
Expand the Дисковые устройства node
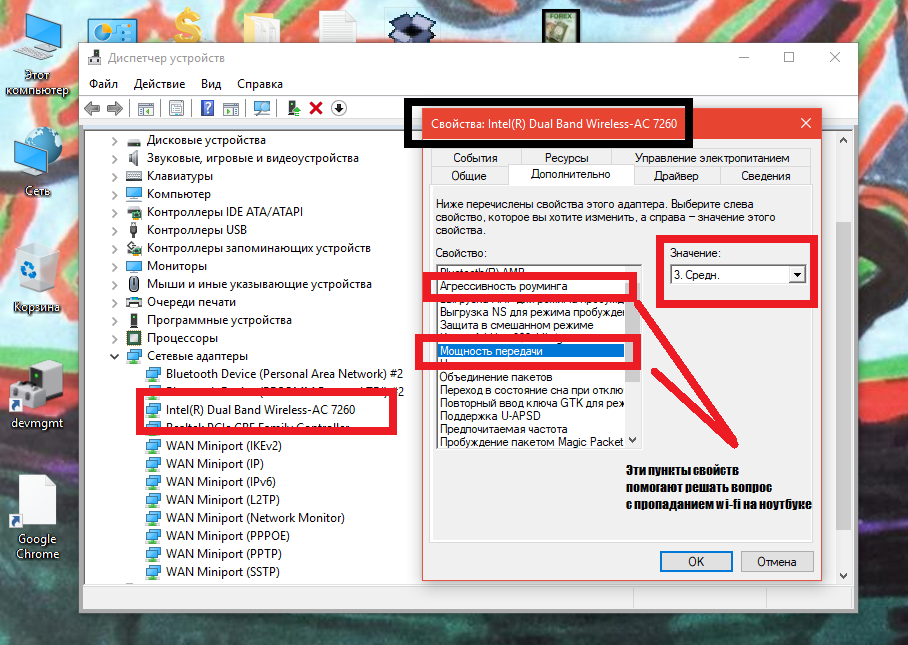[x=114, y=141]
